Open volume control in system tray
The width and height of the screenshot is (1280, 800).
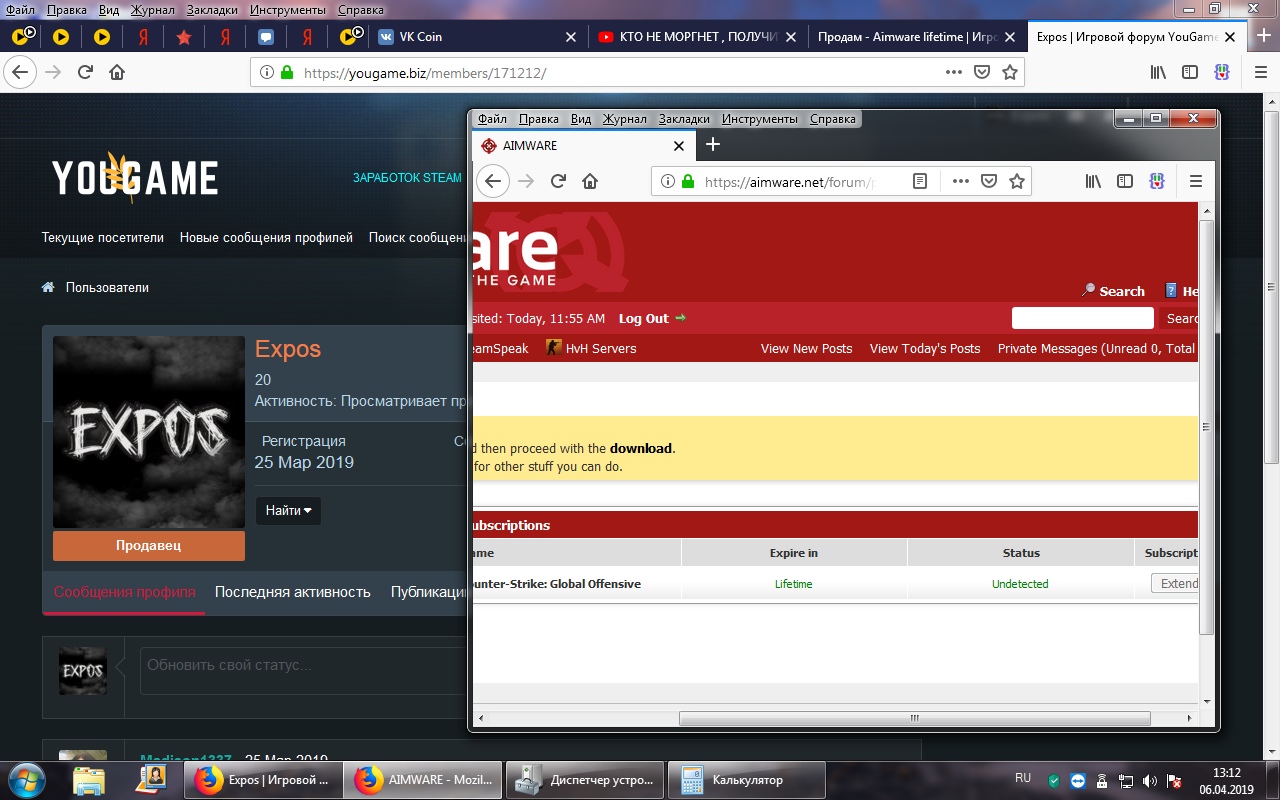click(1150, 780)
